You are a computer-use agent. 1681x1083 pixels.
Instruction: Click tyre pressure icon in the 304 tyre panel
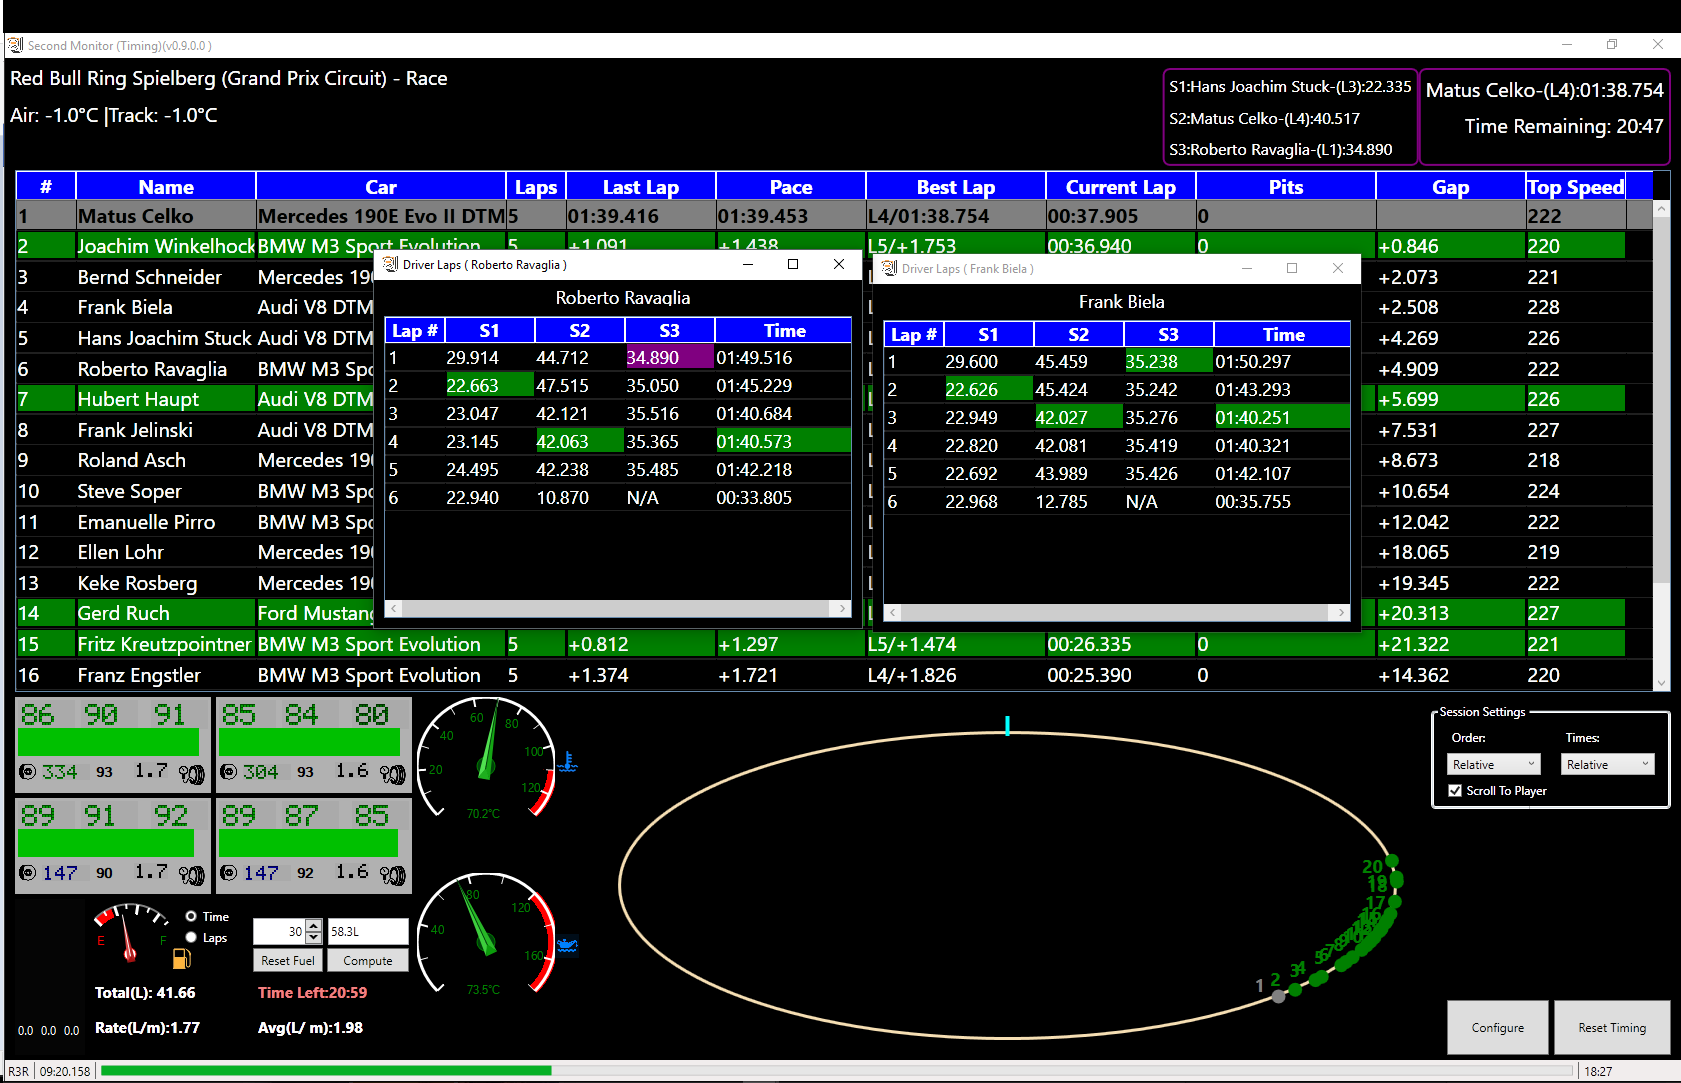(393, 774)
